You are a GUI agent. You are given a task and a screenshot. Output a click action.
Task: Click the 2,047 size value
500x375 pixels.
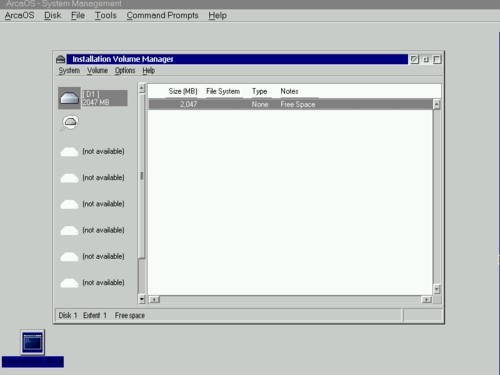point(188,104)
